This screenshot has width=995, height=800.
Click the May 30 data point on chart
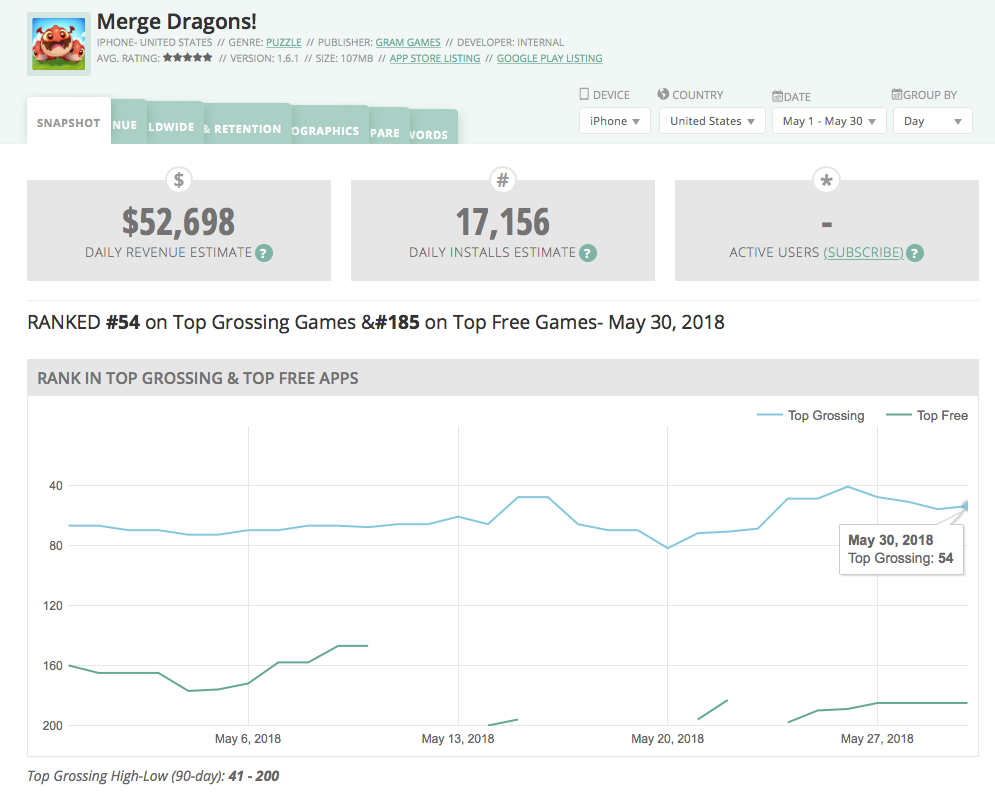966,506
